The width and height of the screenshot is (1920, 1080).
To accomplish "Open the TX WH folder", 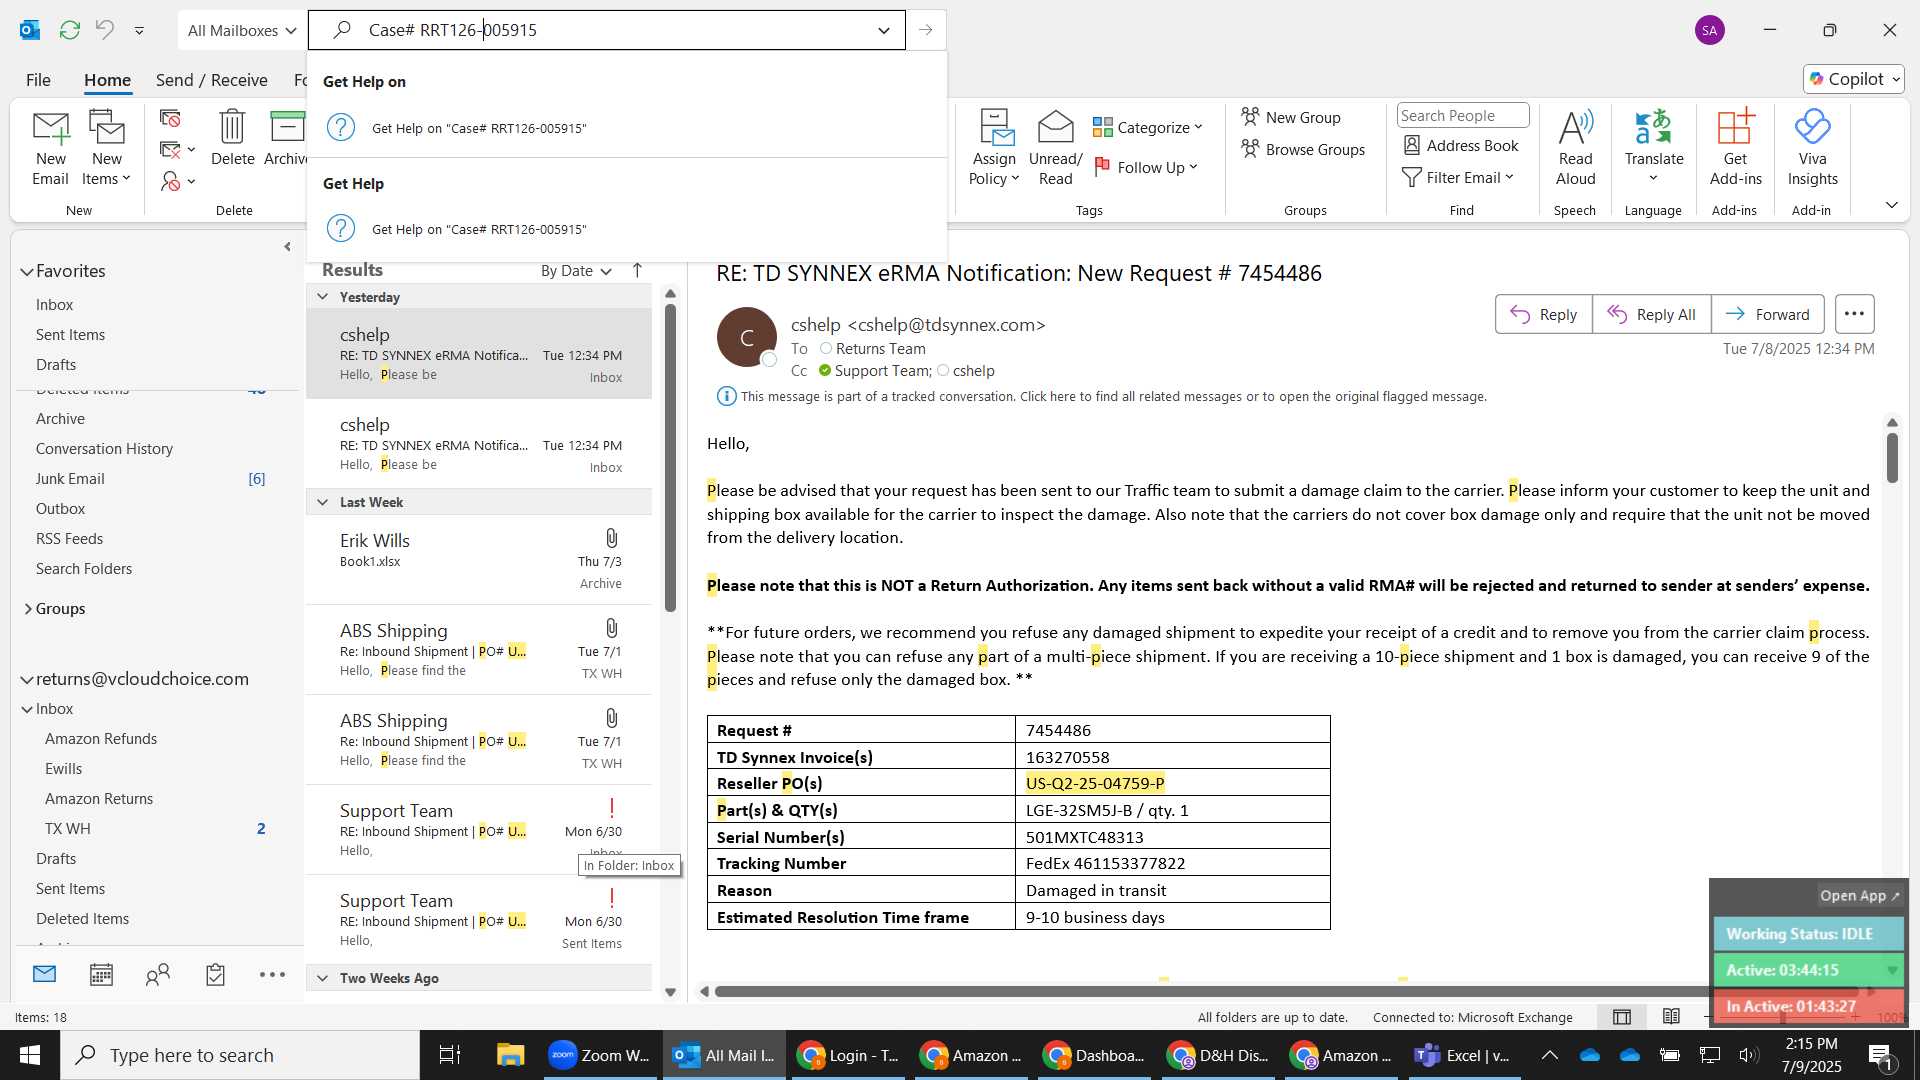I will coord(67,828).
